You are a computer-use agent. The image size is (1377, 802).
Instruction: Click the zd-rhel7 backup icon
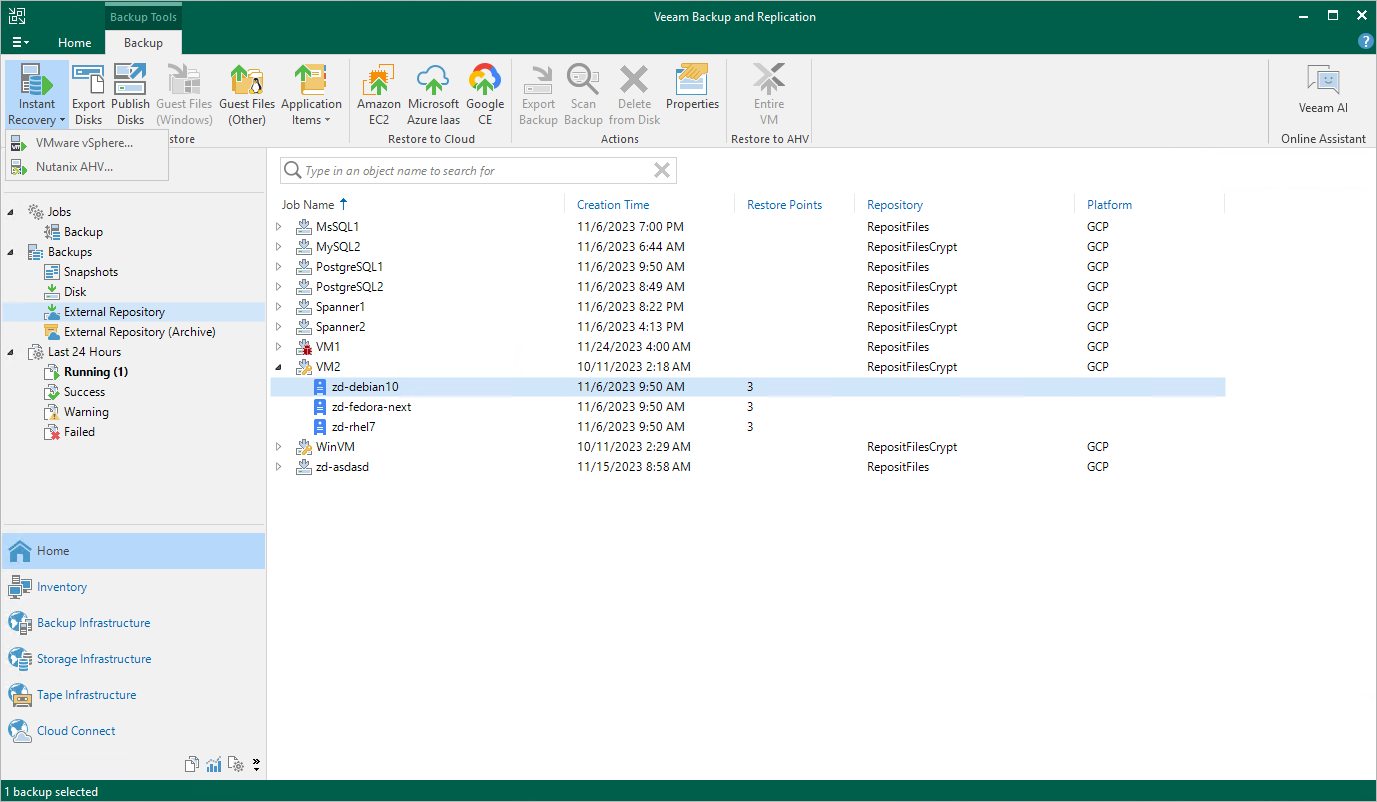[x=320, y=427]
